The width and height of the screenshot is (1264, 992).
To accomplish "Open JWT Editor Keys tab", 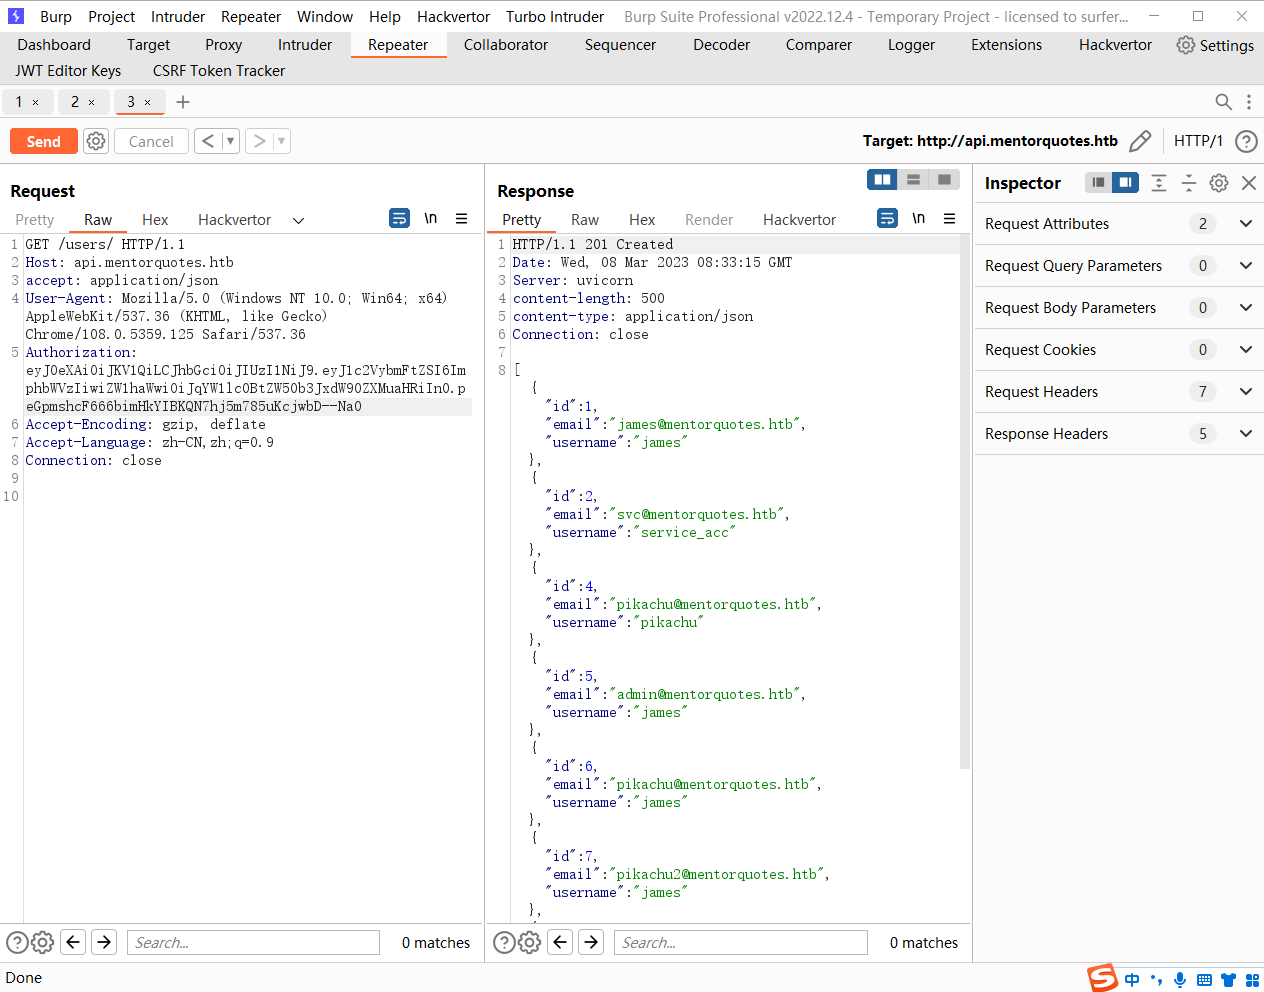I will coord(68,71).
